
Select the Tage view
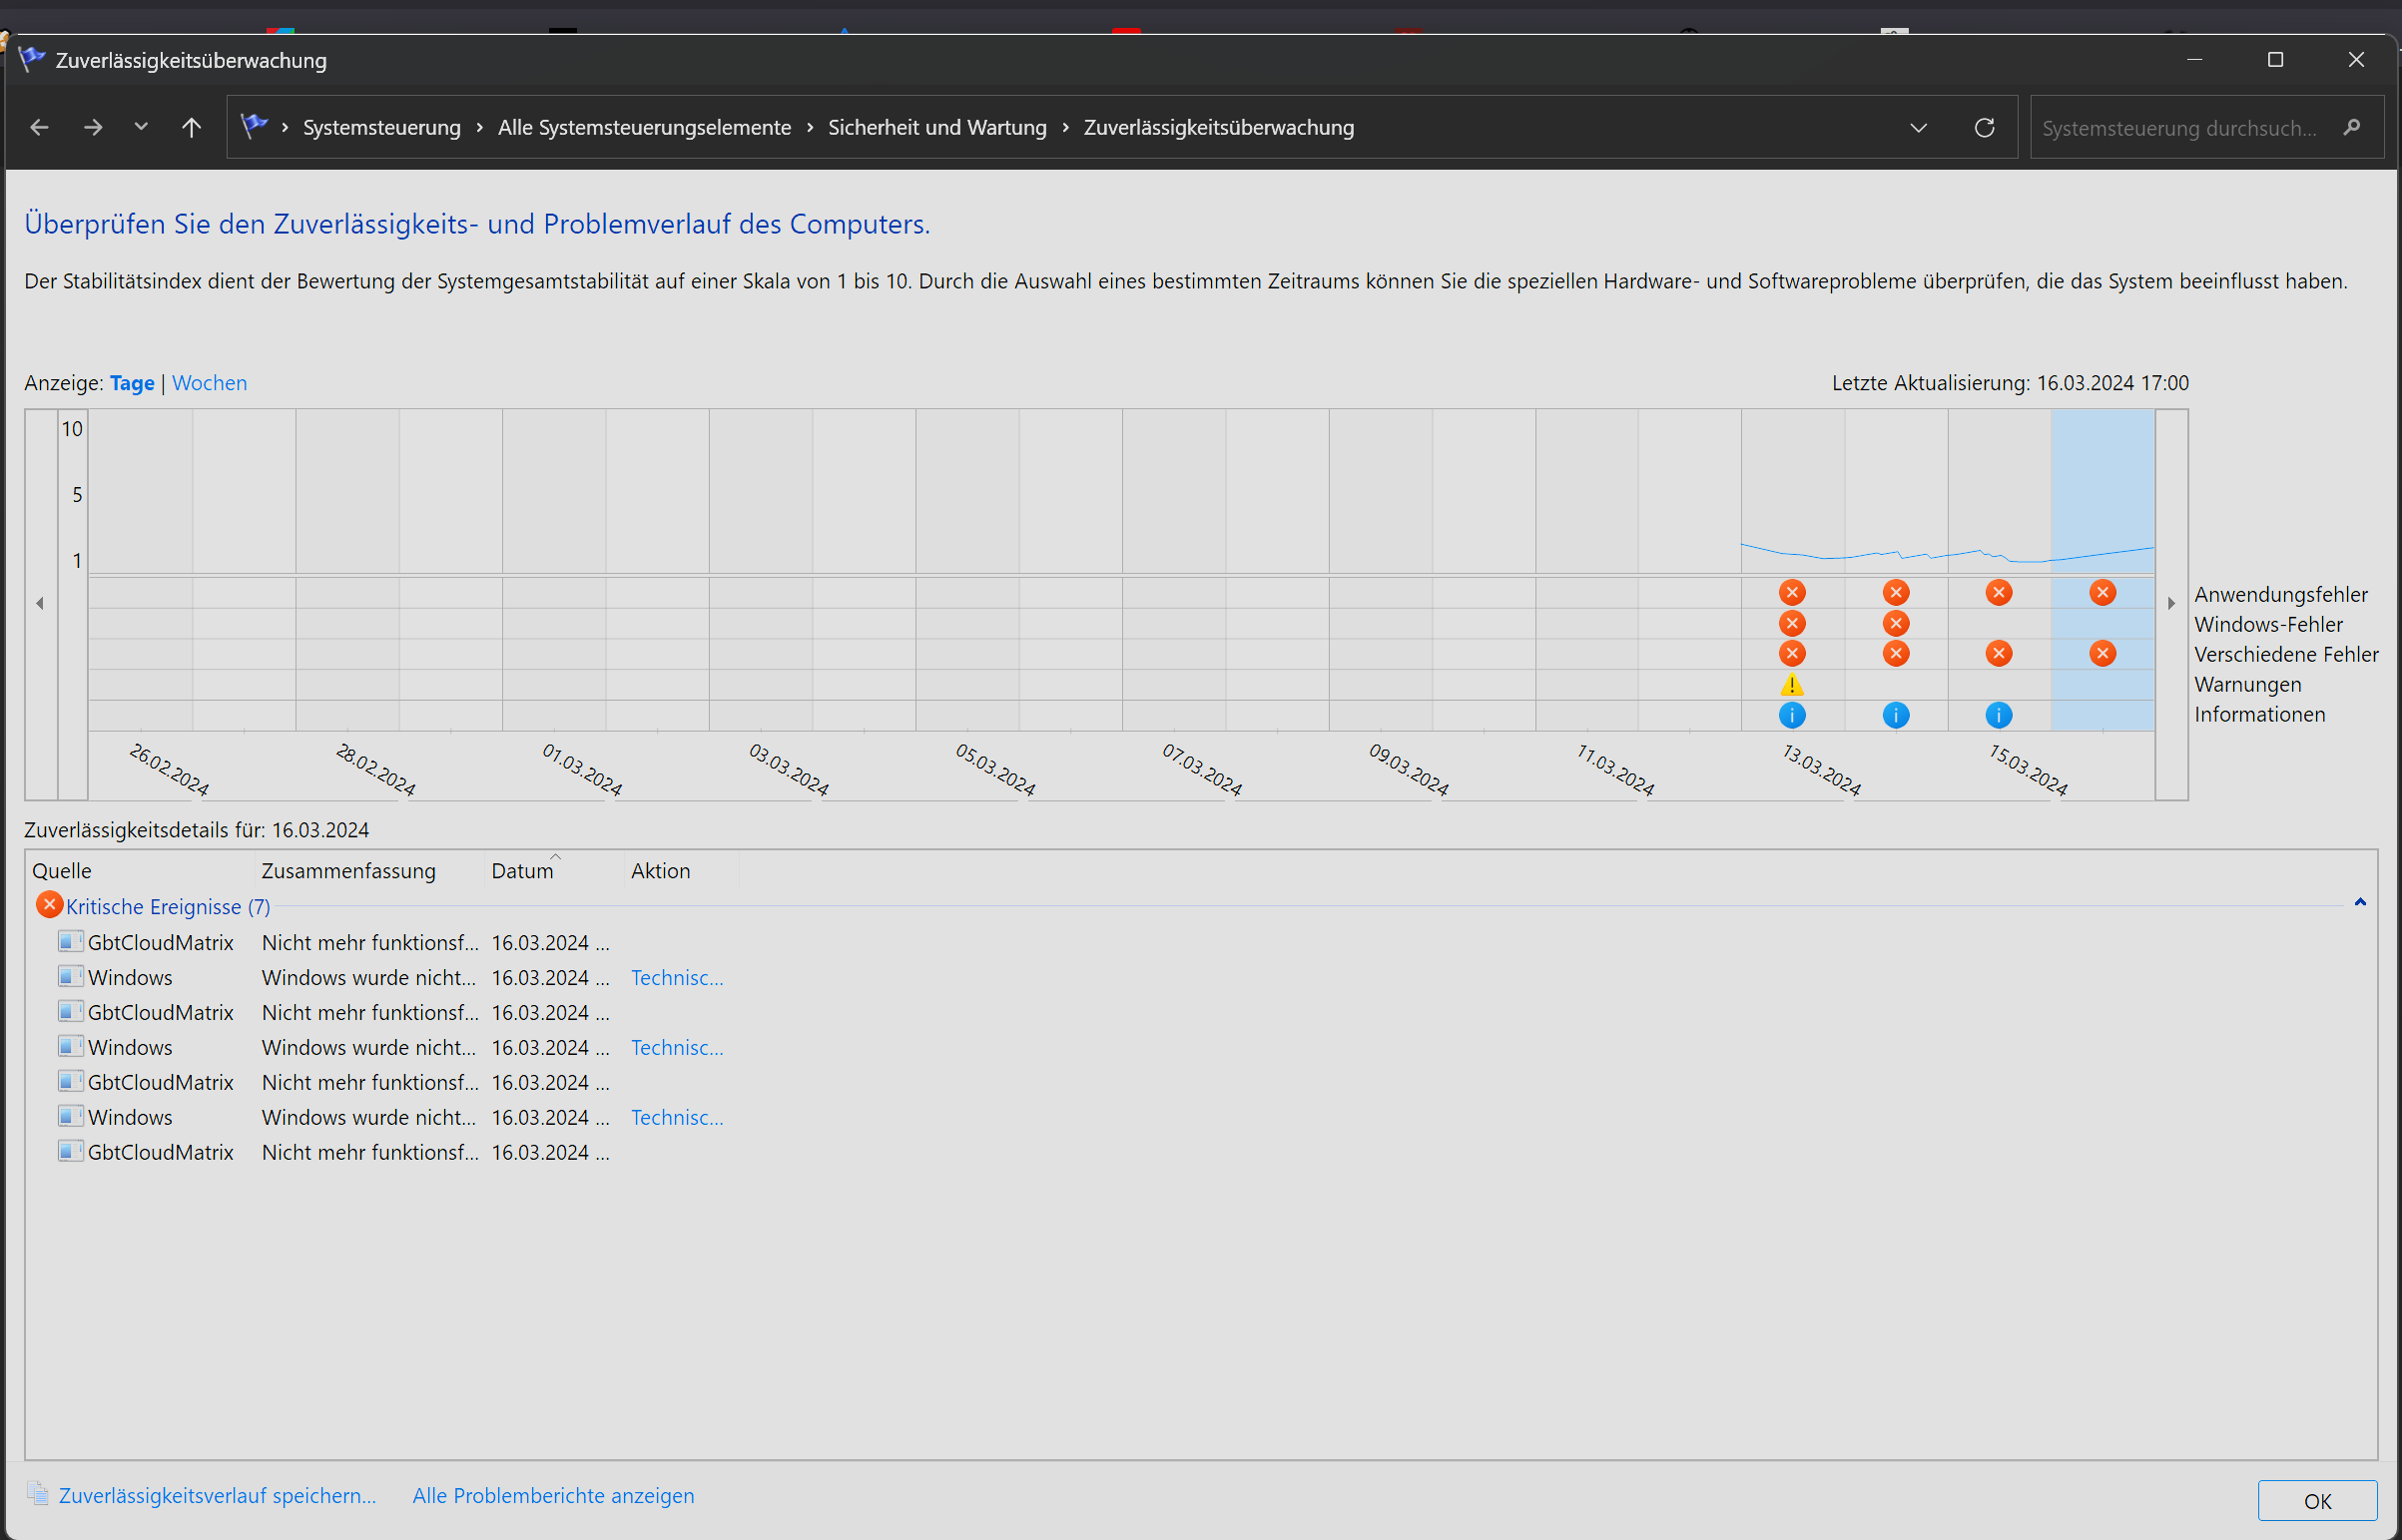point(132,383)
